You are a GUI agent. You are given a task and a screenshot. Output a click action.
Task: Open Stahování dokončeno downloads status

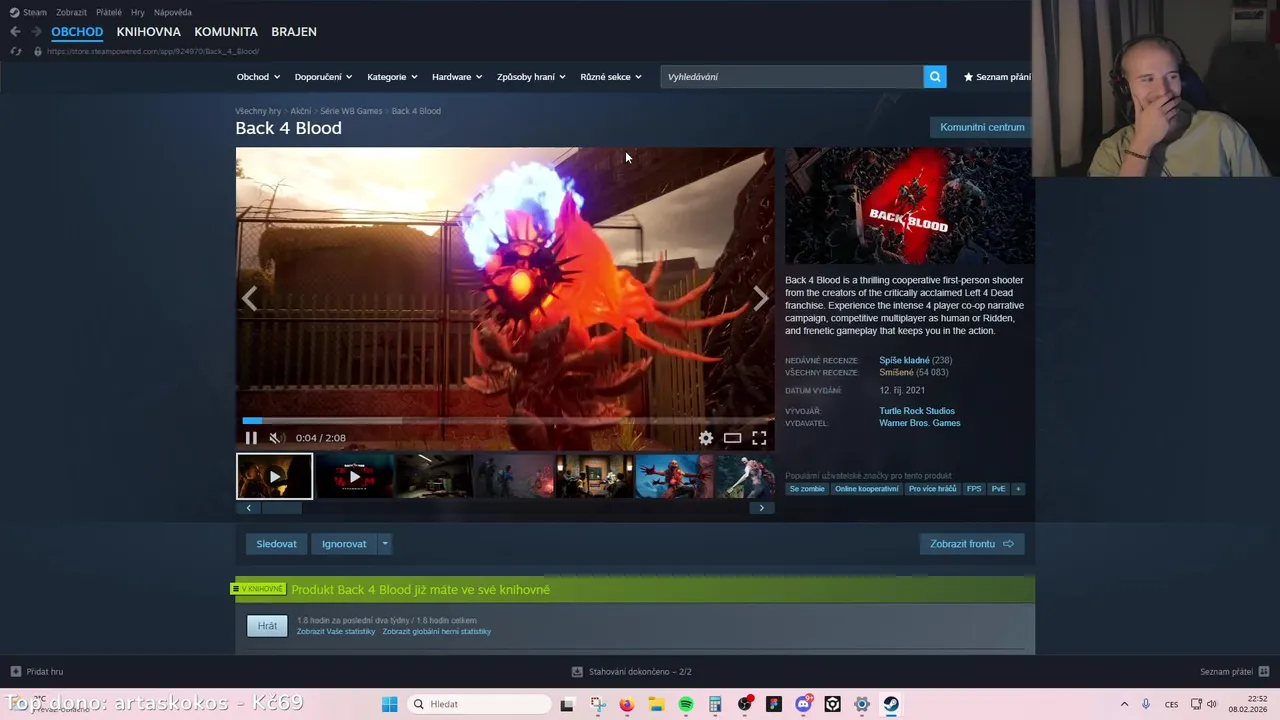click(x=632, y=672)
